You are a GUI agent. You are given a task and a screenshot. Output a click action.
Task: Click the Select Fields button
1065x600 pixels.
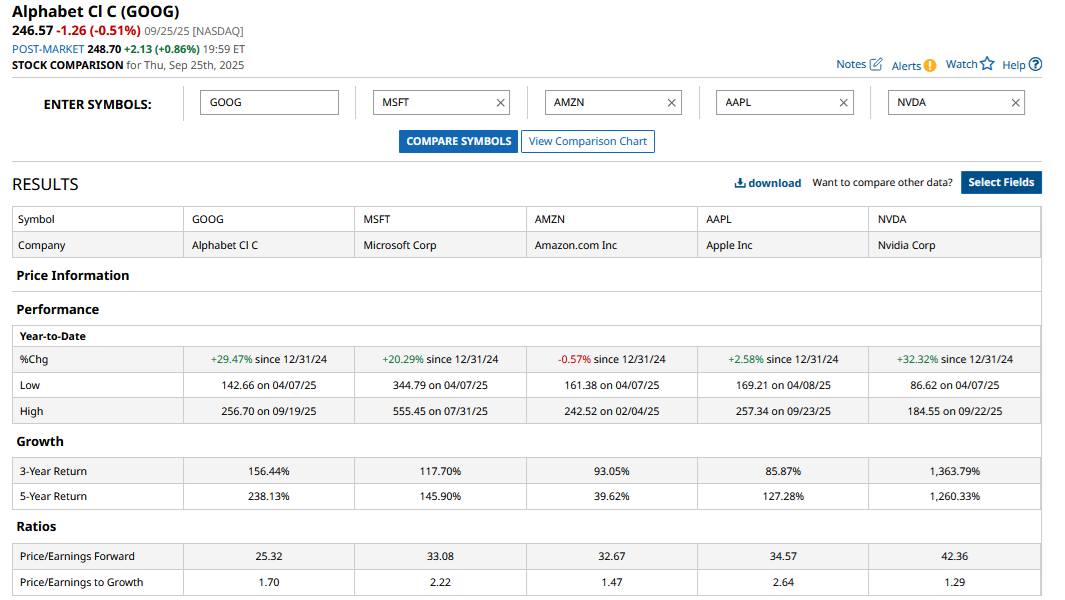(x=1001, y=182)
